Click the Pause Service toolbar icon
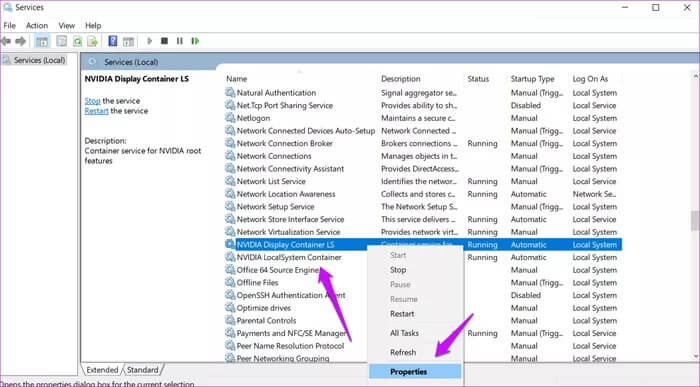This screenshot has height=387, width=700. coord(179,41)
